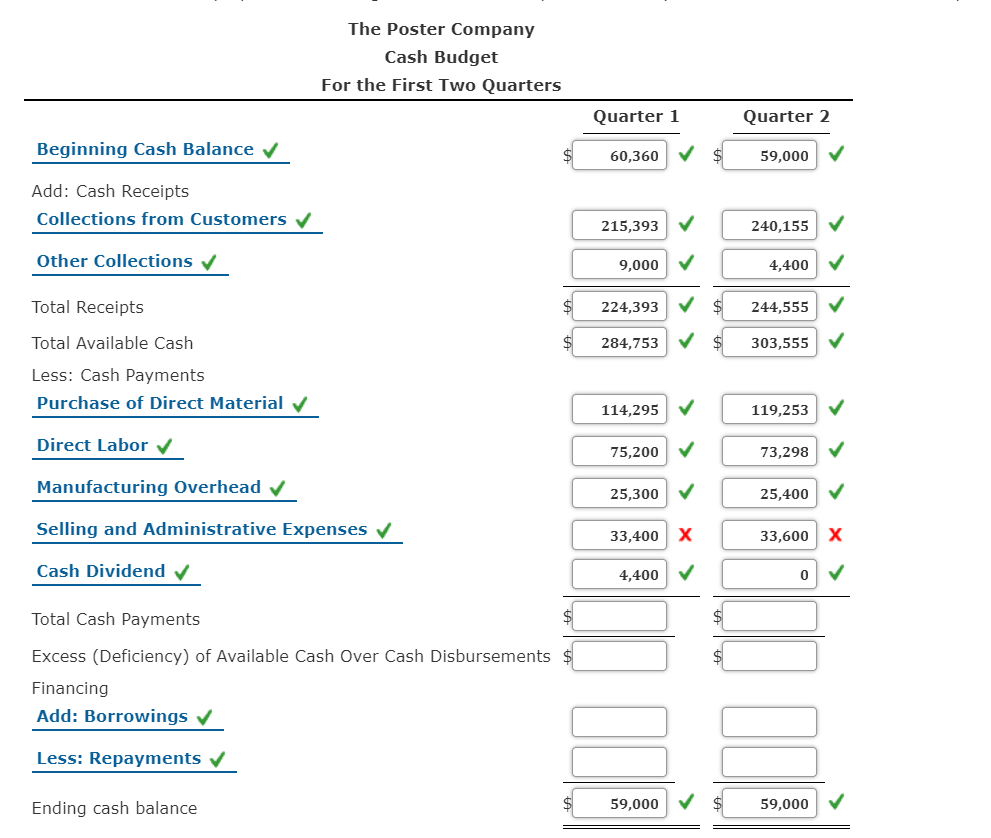Click the red X beside Quarter 2 Selling expenses
The image size is (991, 838).
click(836, 535)
